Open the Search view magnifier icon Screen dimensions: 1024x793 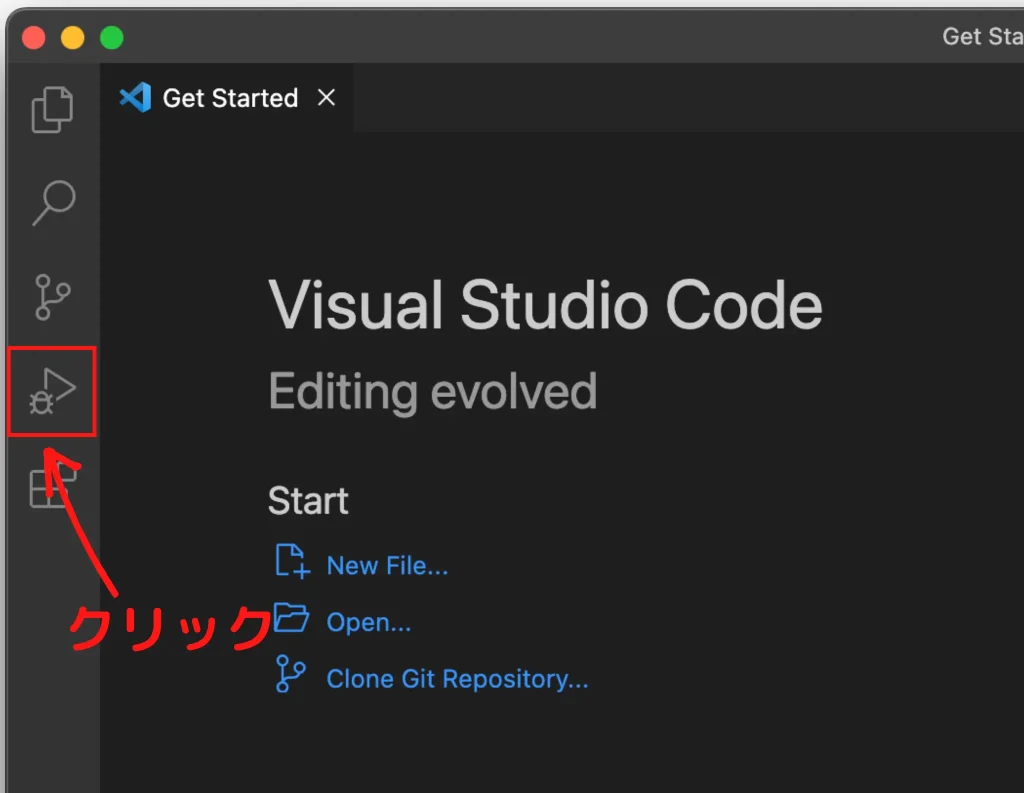[52, 203]
